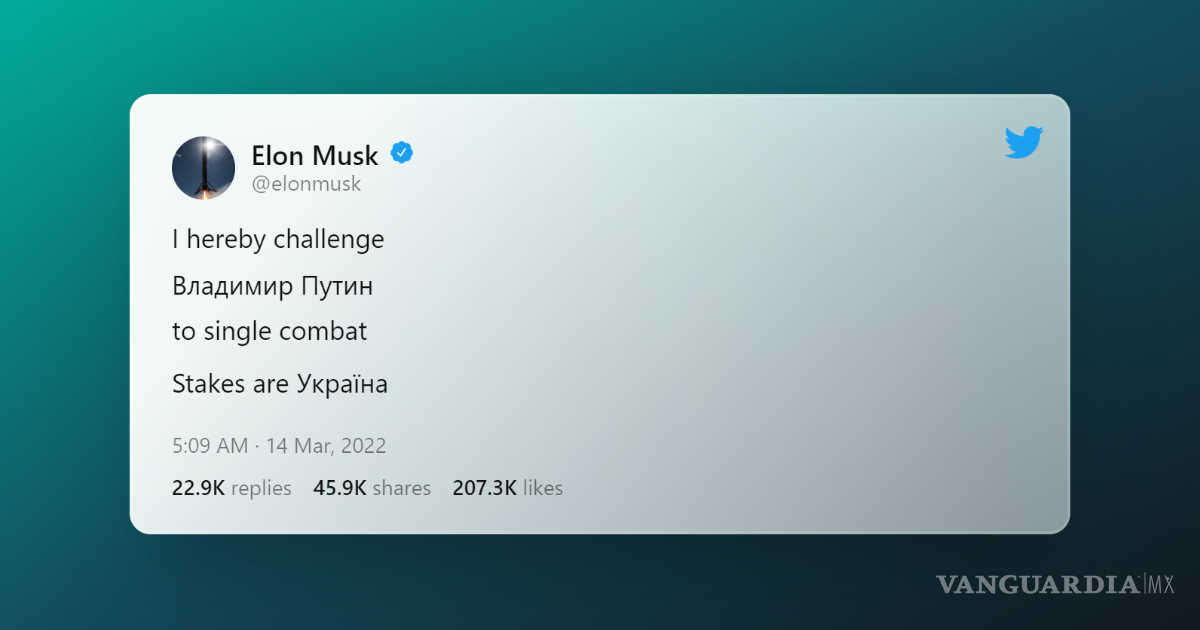Viewport: 1200px width, 630px height.
Task: Open the @elonmusk handle link
Action: coord(306,184)
